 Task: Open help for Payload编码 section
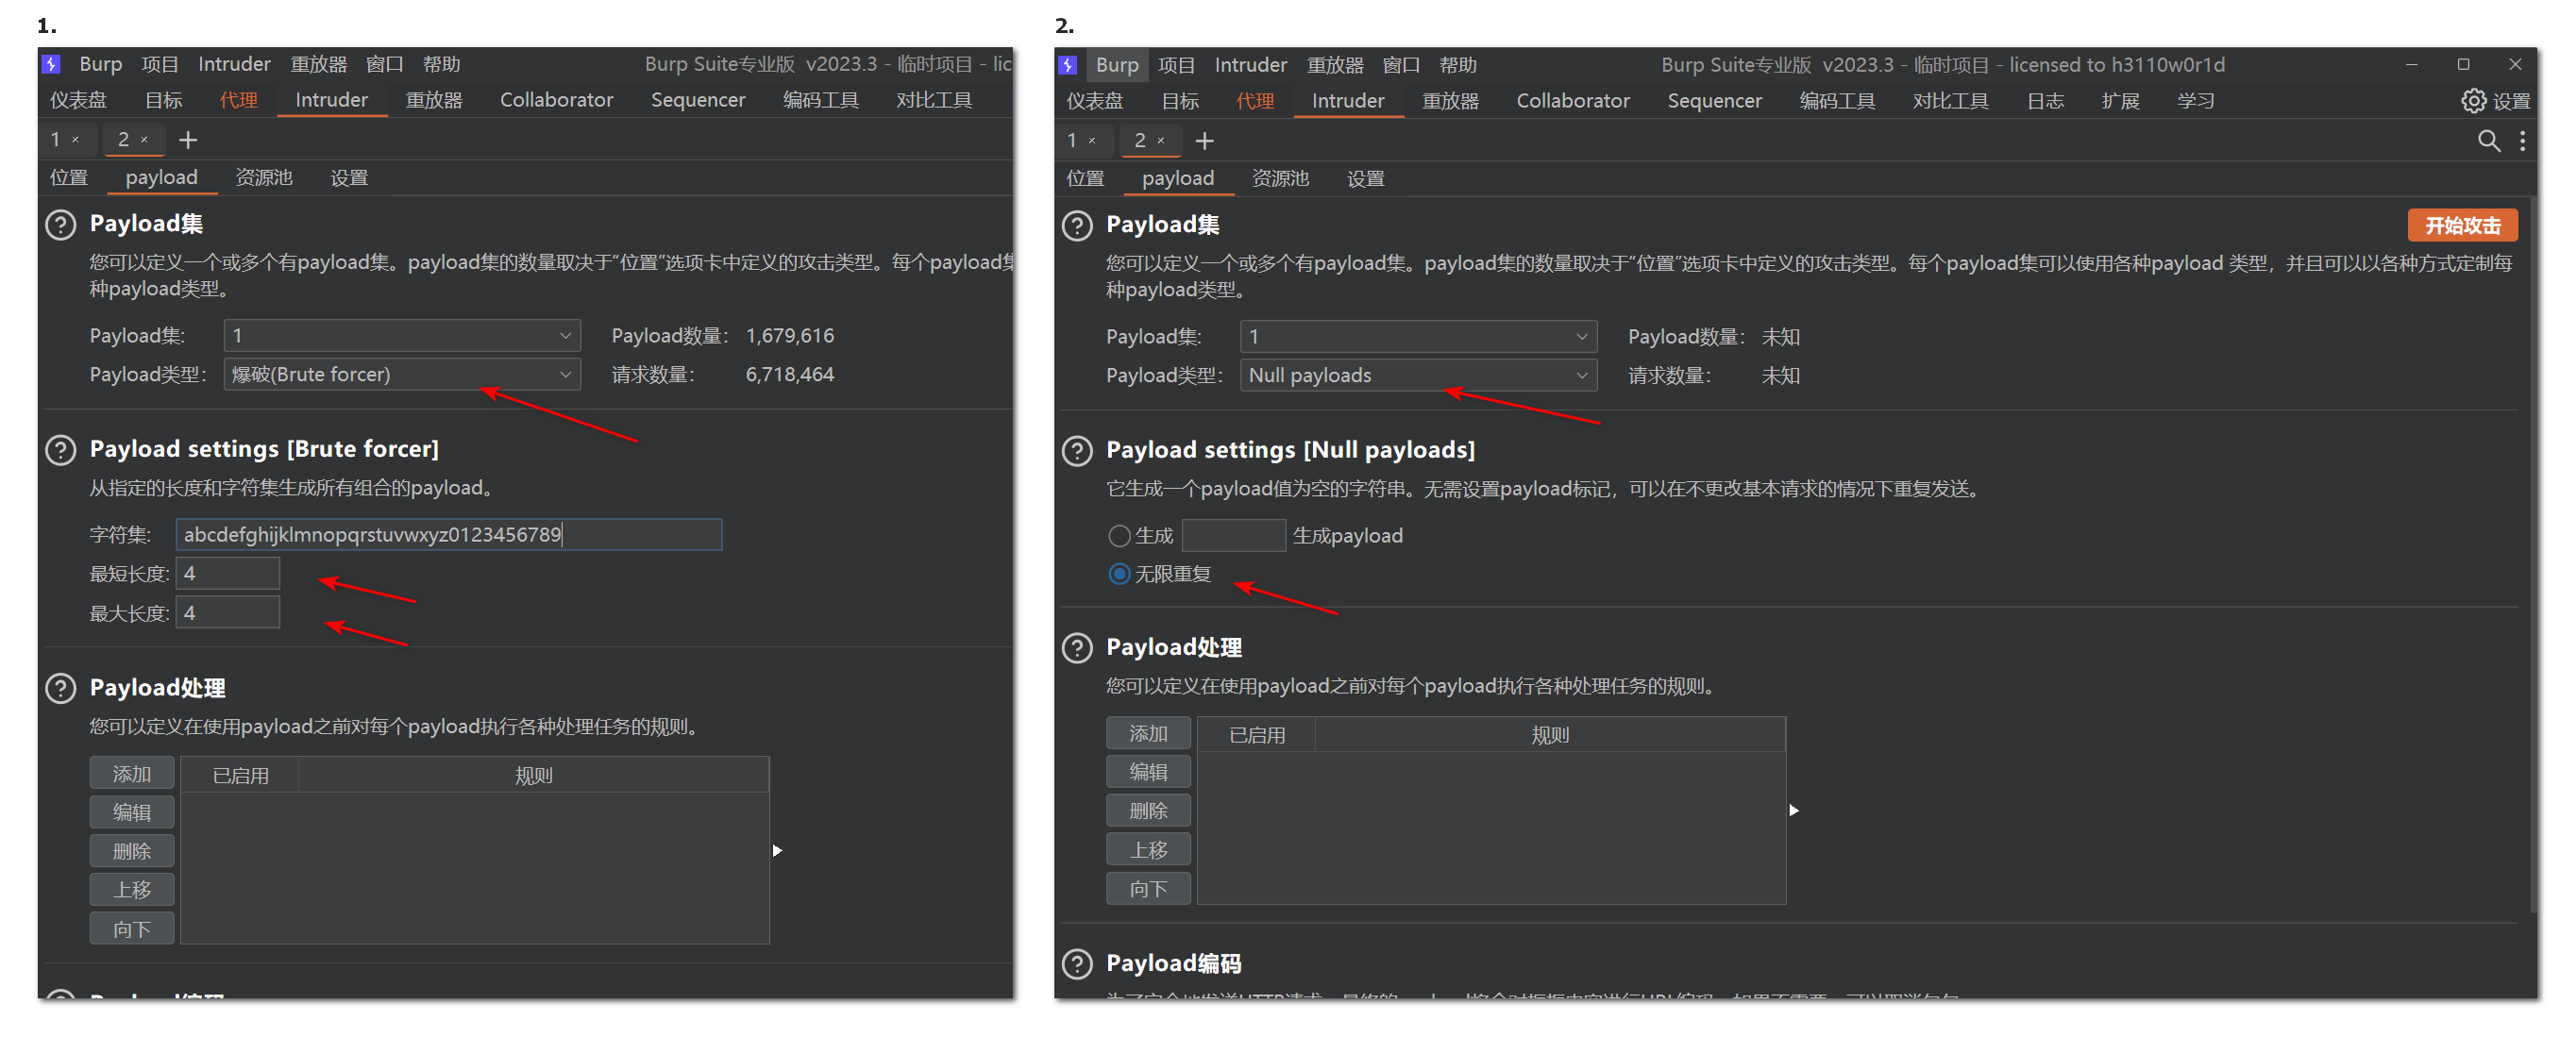1076,964
